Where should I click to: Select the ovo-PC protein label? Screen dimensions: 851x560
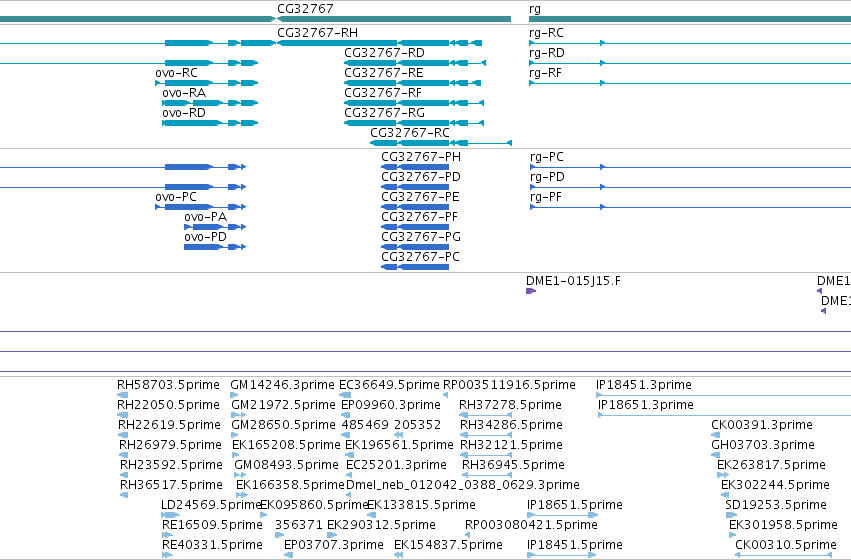coord(176,197)
